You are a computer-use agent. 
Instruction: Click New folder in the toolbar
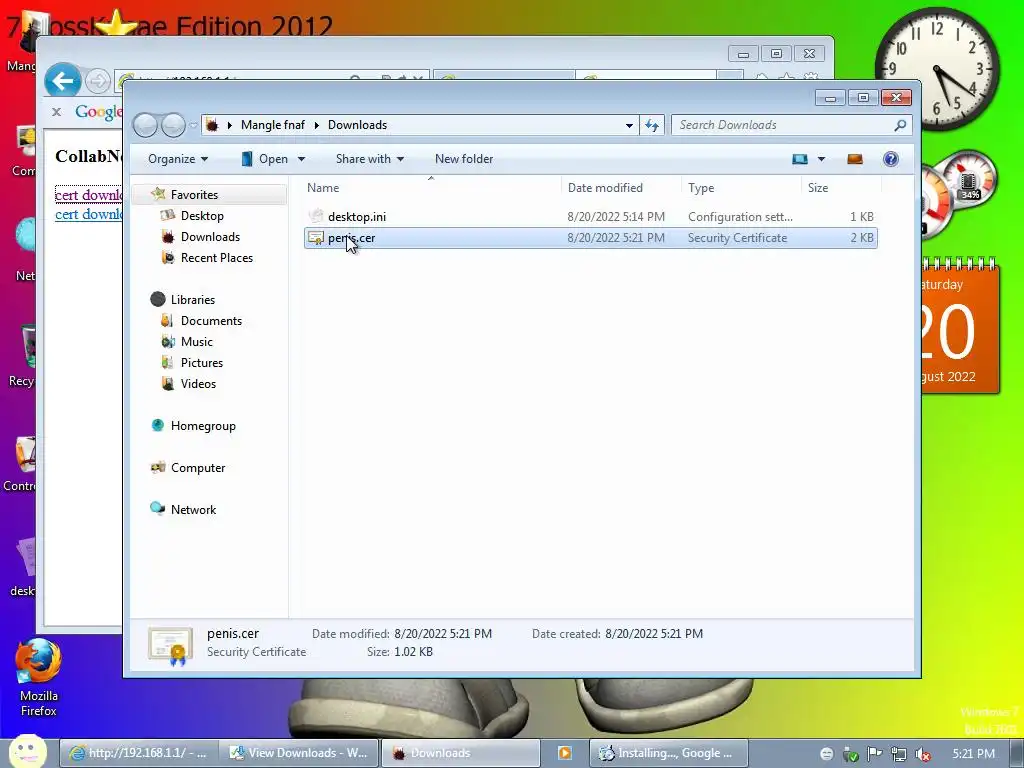[464, 159]
